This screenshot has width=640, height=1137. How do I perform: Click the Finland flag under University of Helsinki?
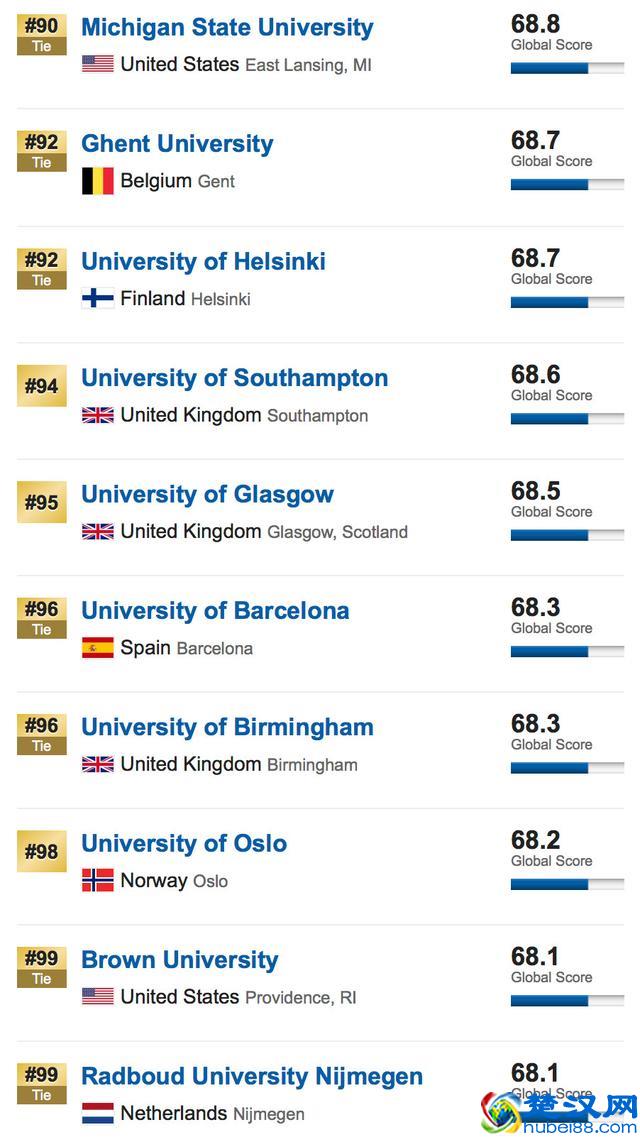tap(95, 298)
